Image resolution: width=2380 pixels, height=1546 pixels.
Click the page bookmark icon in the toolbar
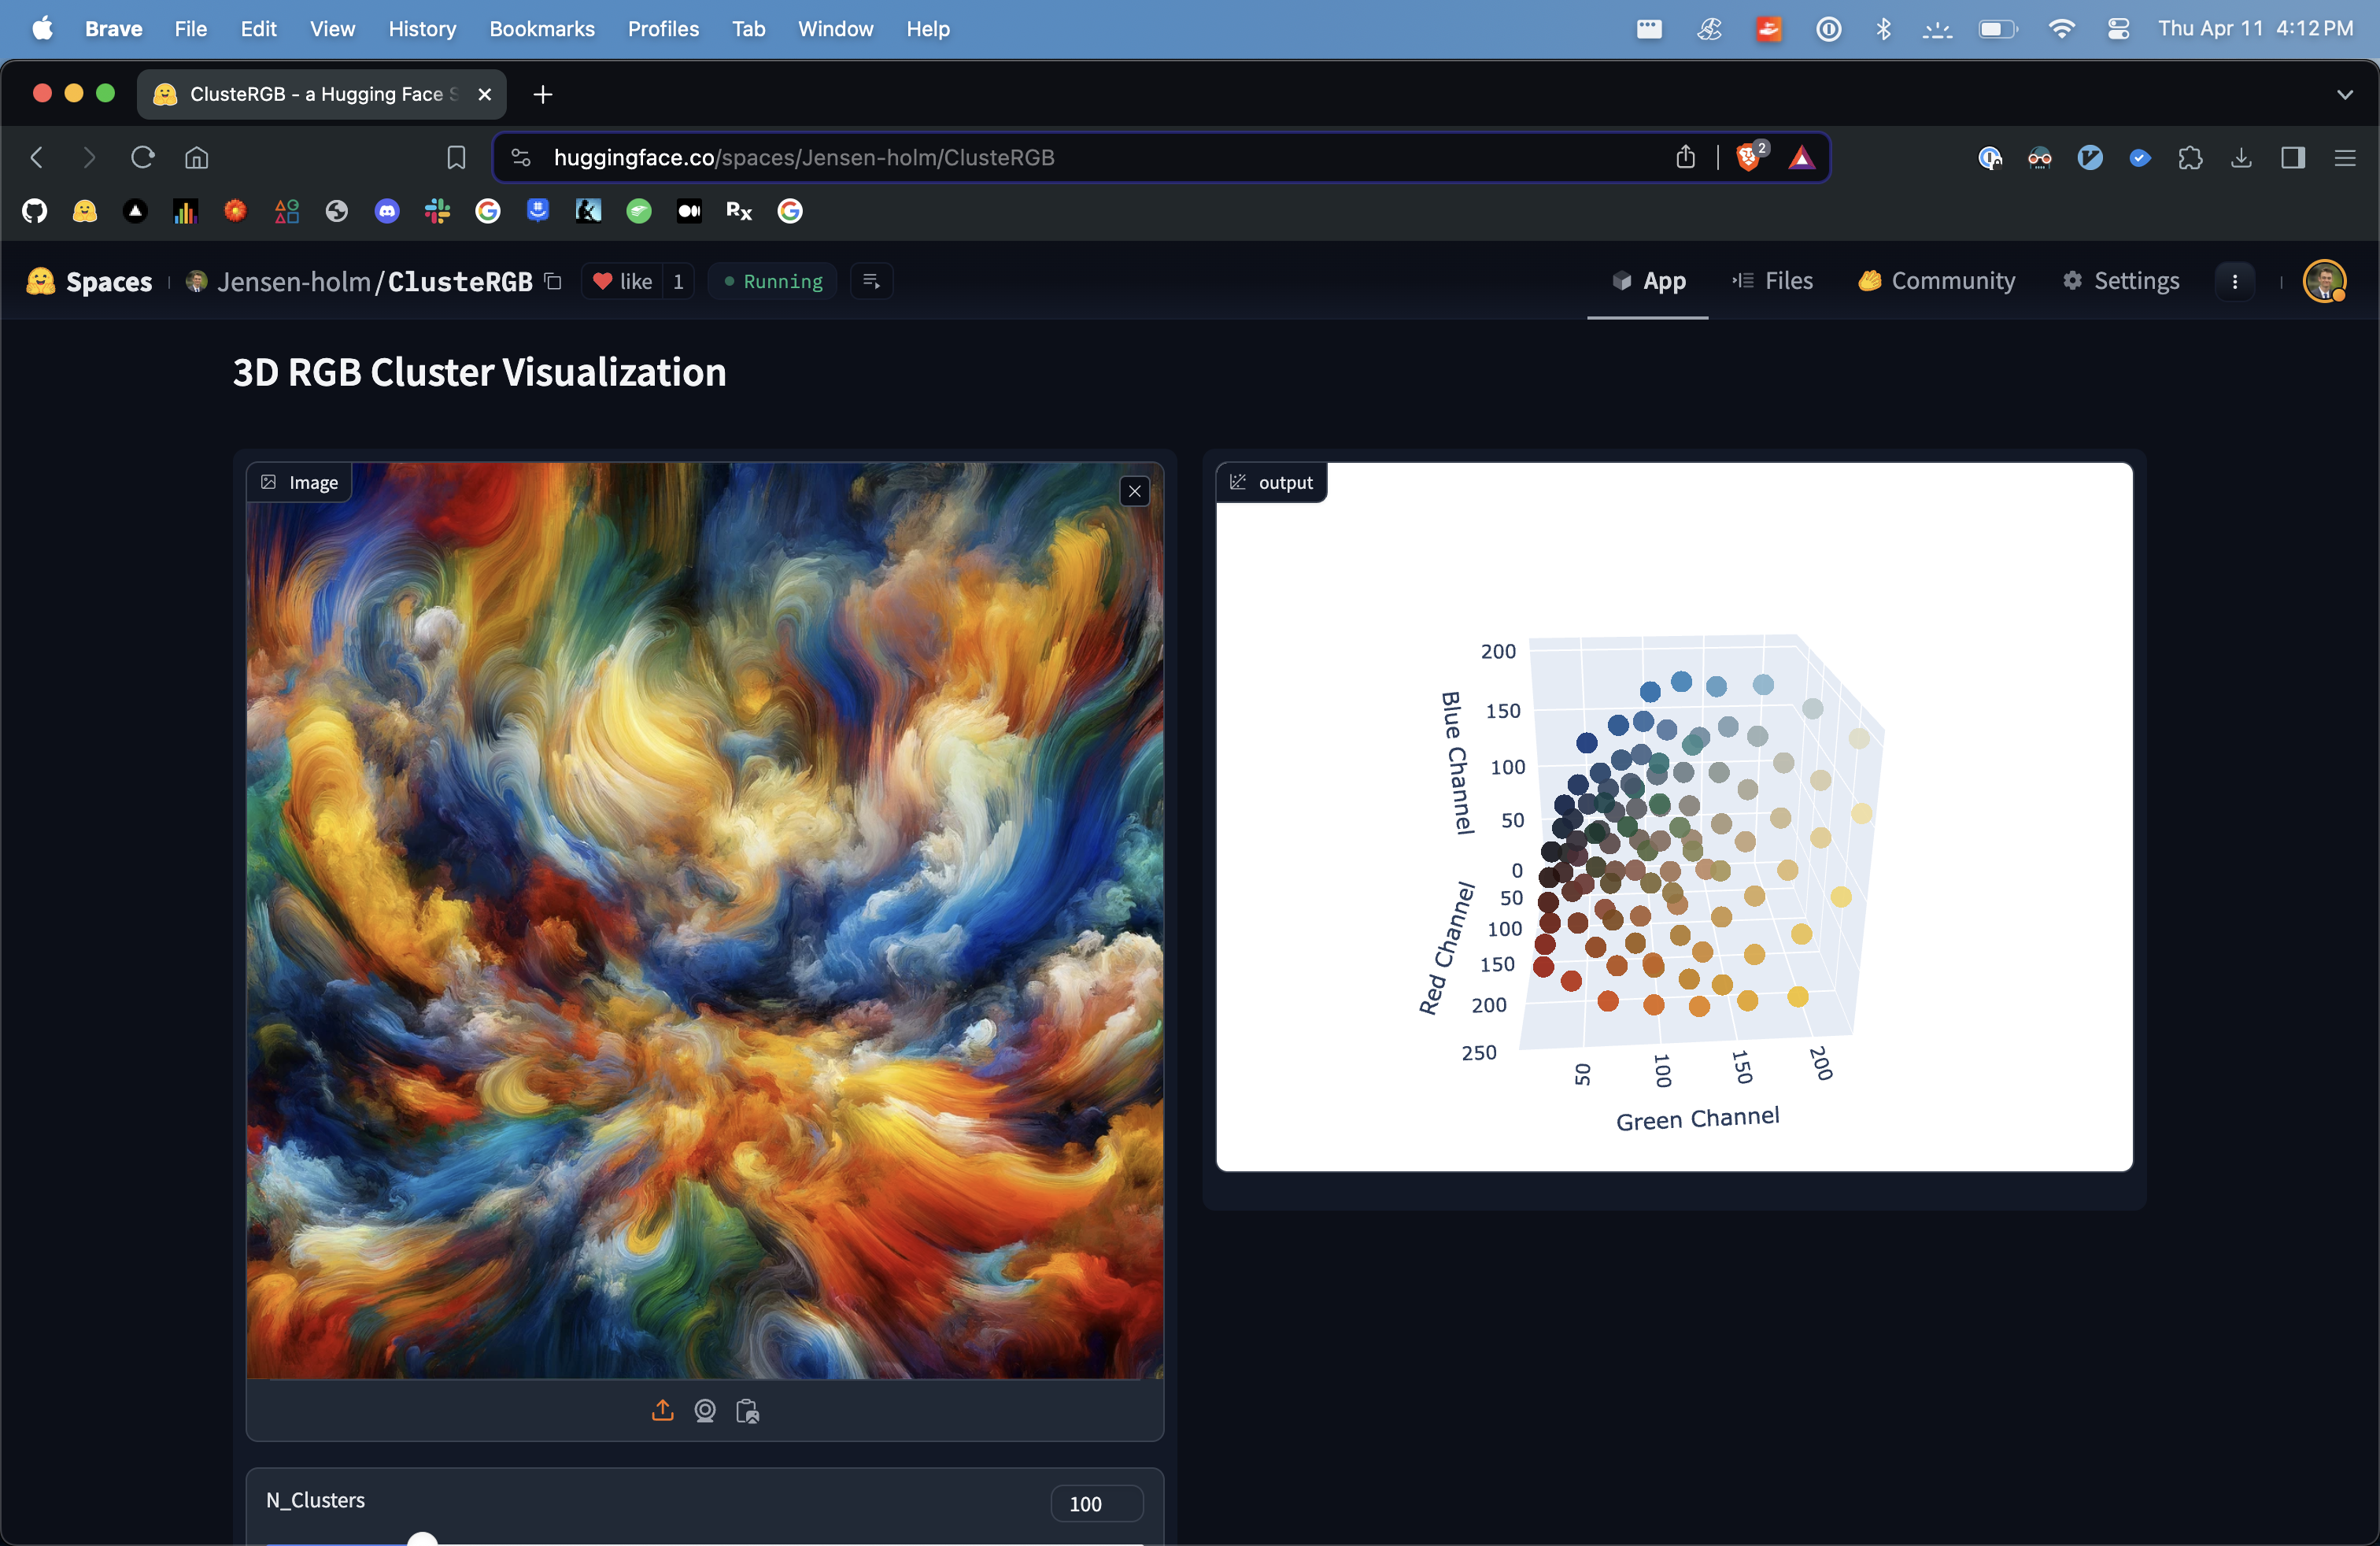tap(456, 157)
